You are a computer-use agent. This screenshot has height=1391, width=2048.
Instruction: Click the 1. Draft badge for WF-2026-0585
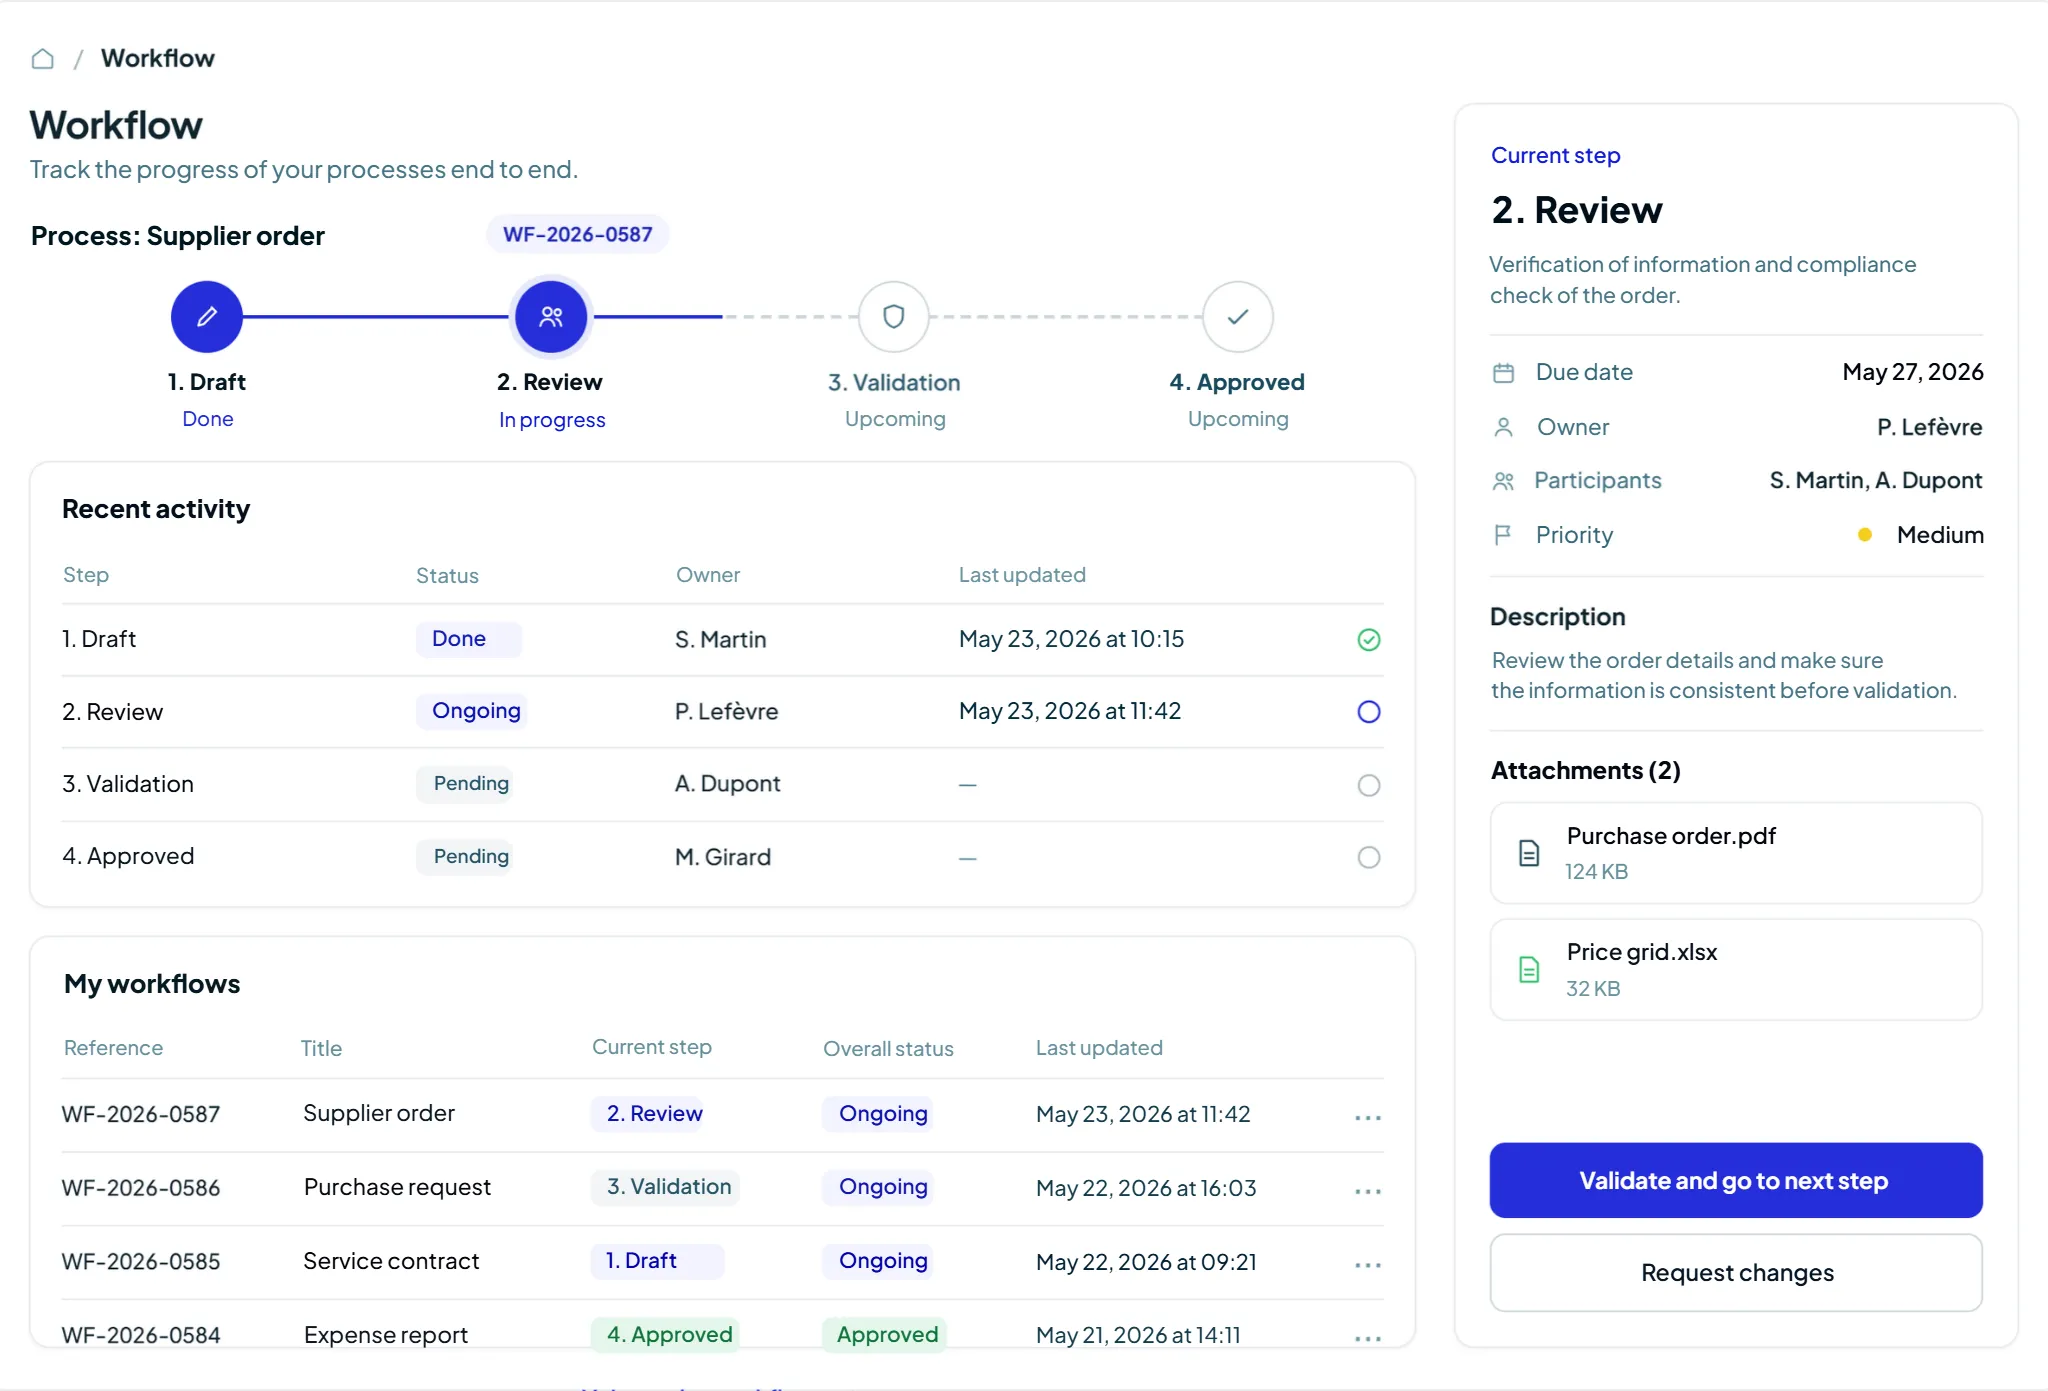click(x=657, y=1261)
